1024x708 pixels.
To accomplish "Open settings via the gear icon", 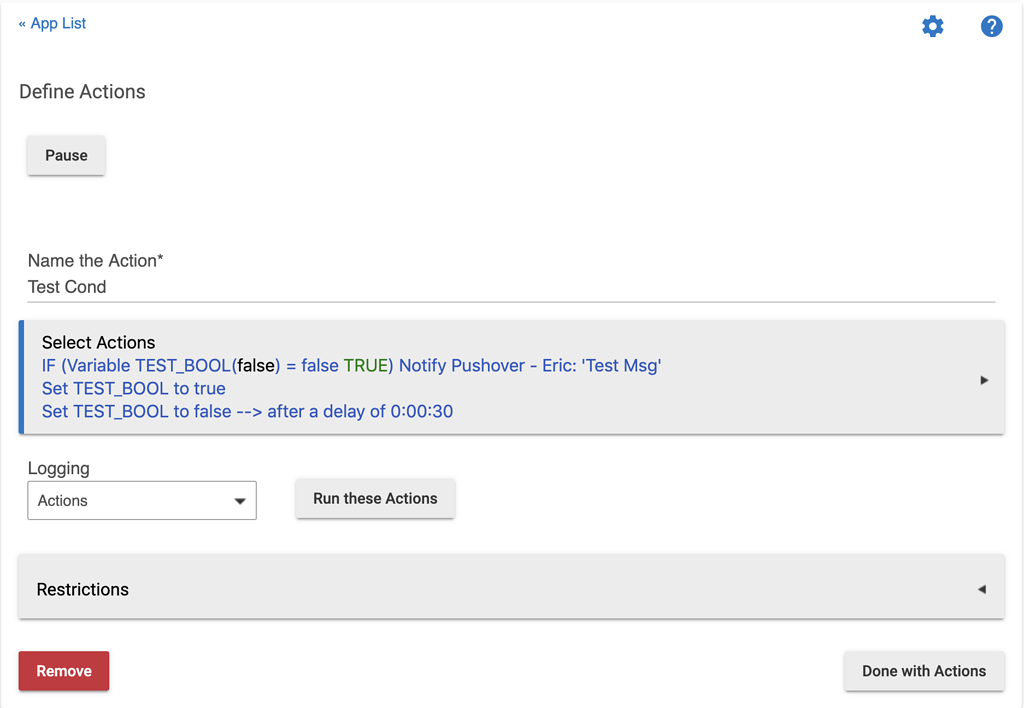I will 933,26.
